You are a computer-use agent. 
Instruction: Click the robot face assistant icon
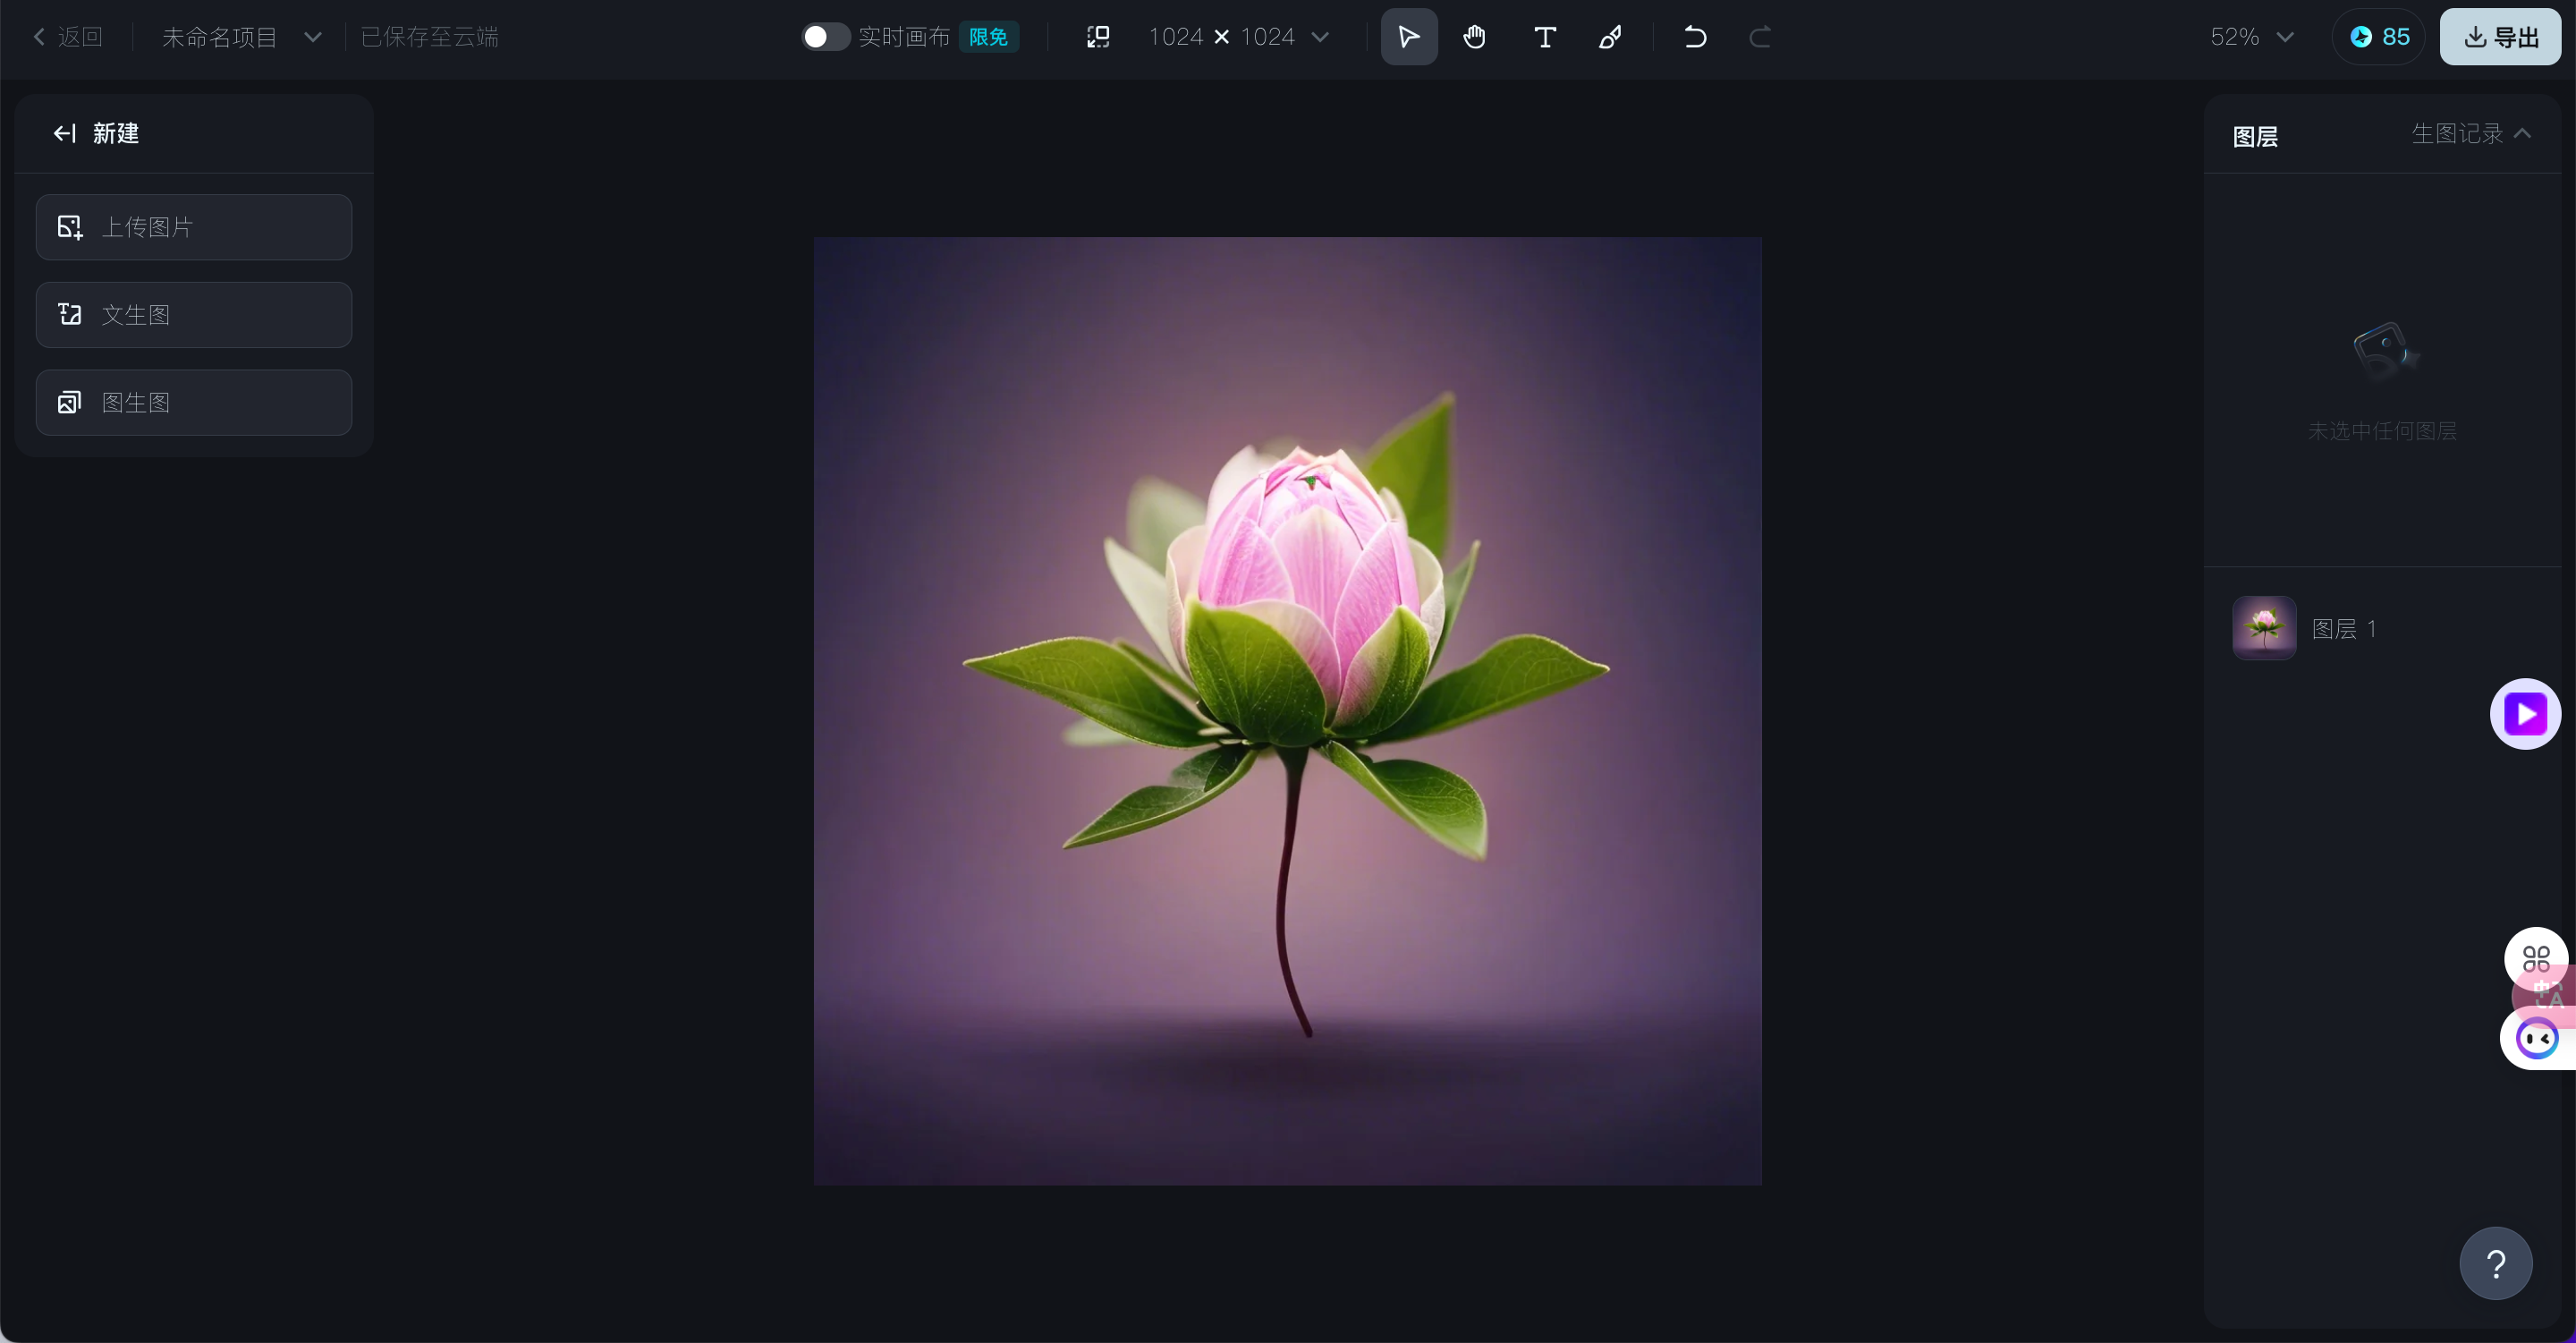tap(2537, 1039)
